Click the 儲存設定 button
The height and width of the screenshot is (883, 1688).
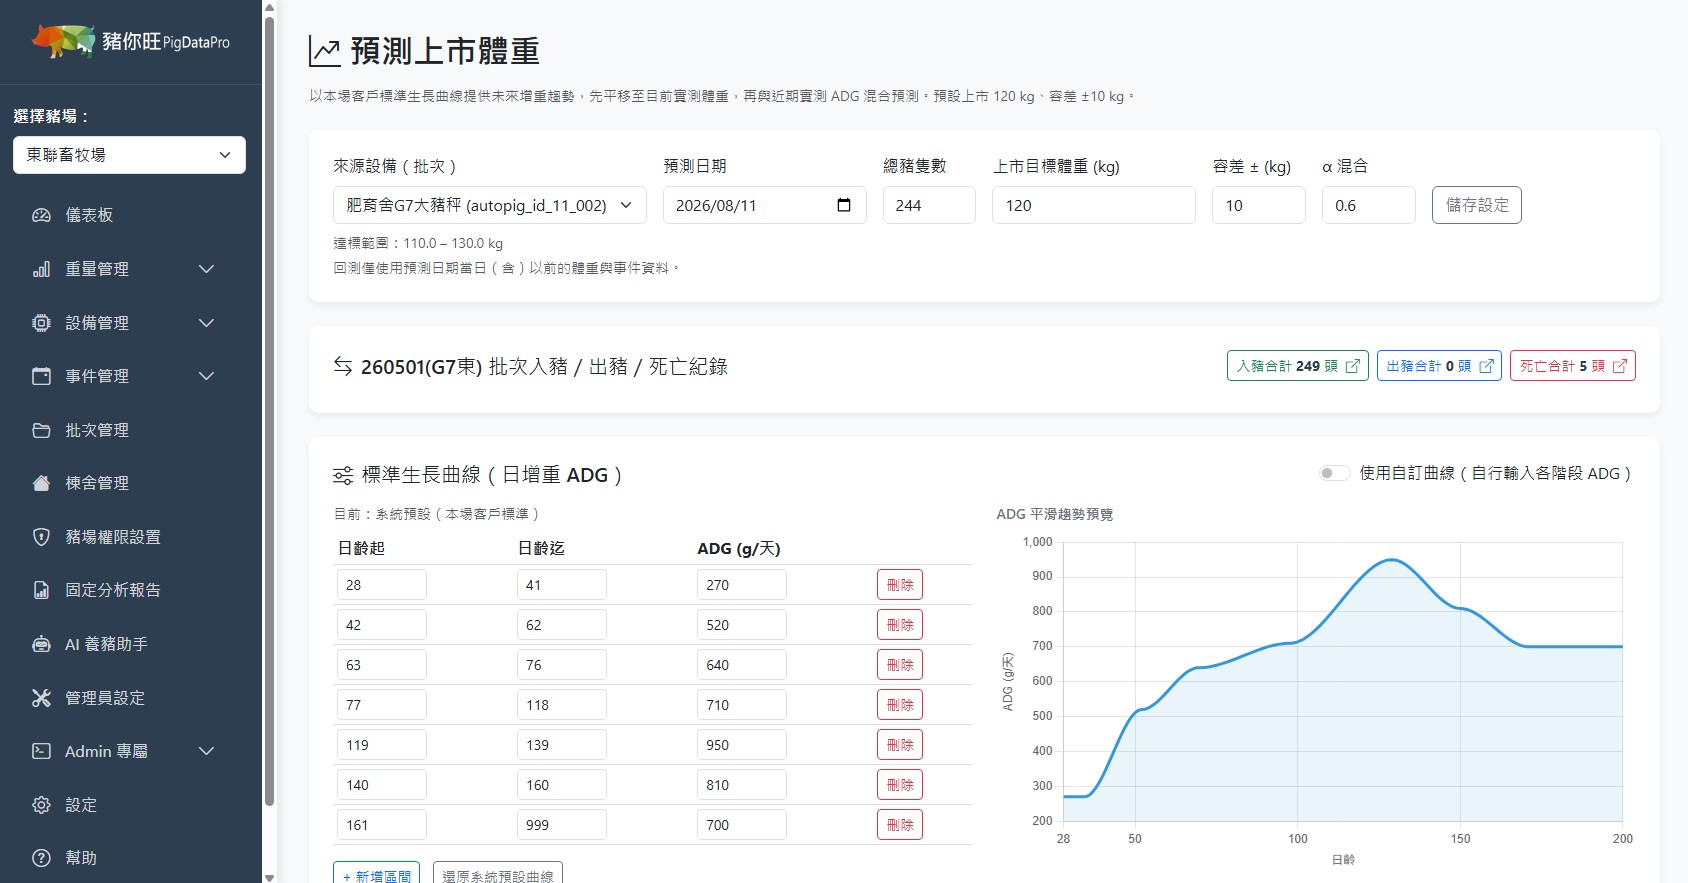tap(1476, 205)
